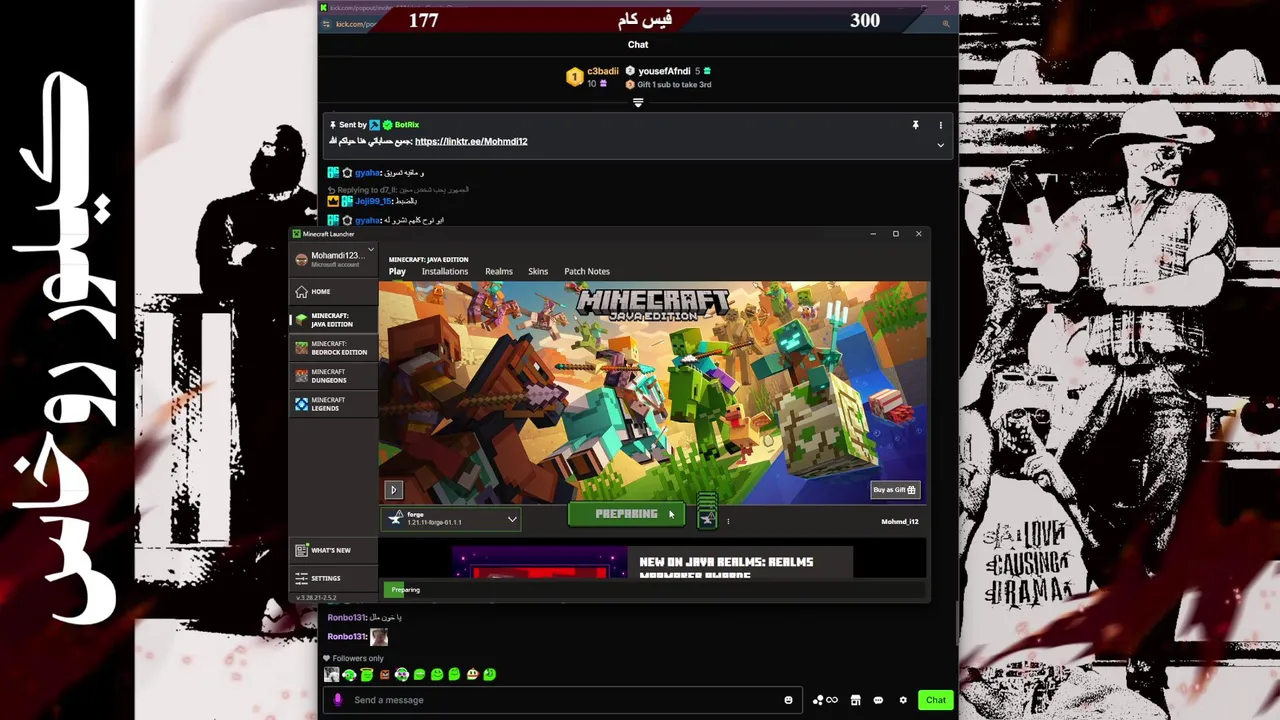1280x720 pixels.
Task: Open chat bubble options icon
Action: 878,700
